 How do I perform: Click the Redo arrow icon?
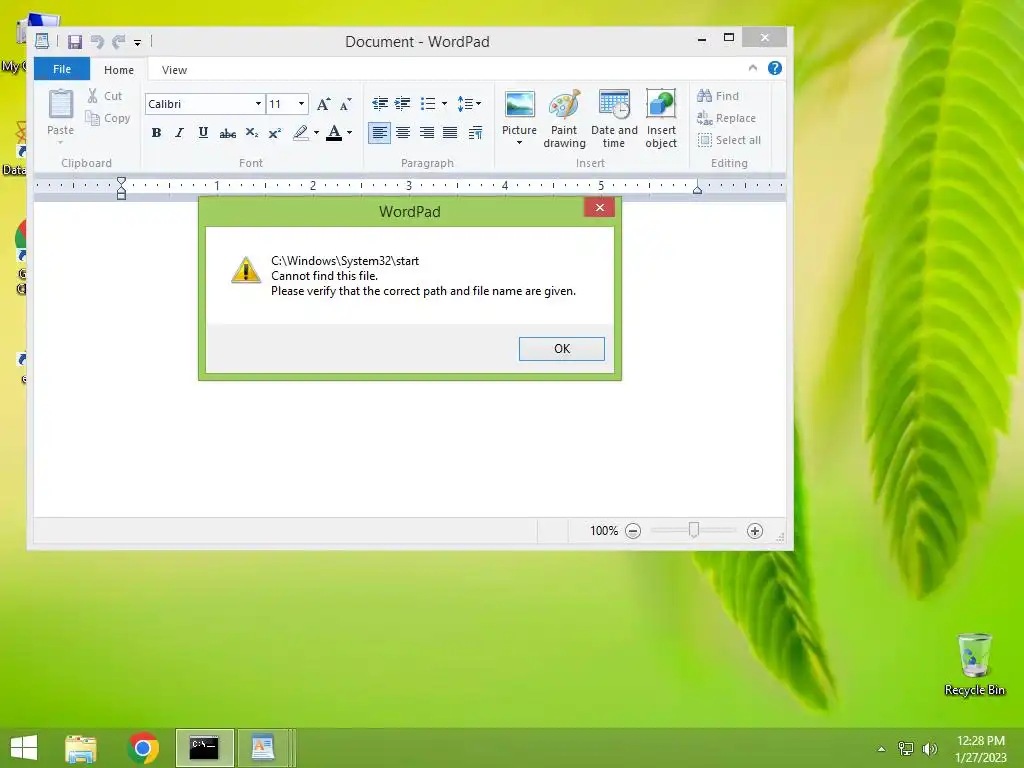tap(118, 42)
